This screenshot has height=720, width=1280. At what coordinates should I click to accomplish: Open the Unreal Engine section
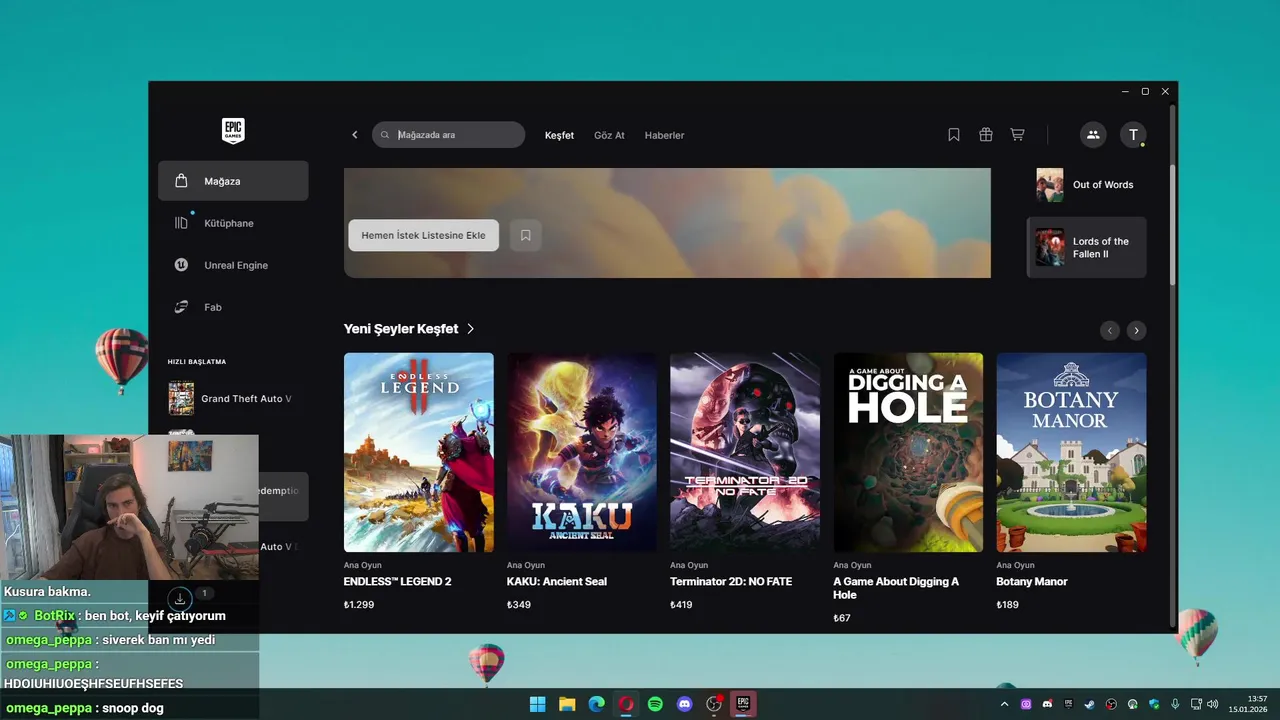[233, 265]
